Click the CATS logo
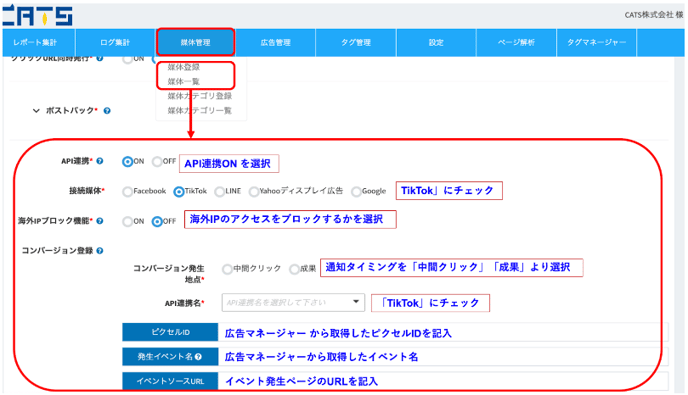Viewport: 688px width, 395px height. tap(38, 15)
